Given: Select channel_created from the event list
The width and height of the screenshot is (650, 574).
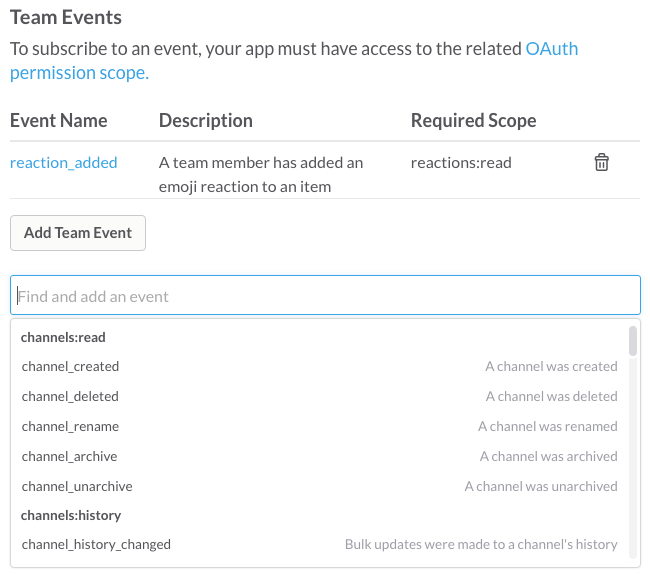Looking at the screenshot, I should pyautogui.click(x=70, y=366).
